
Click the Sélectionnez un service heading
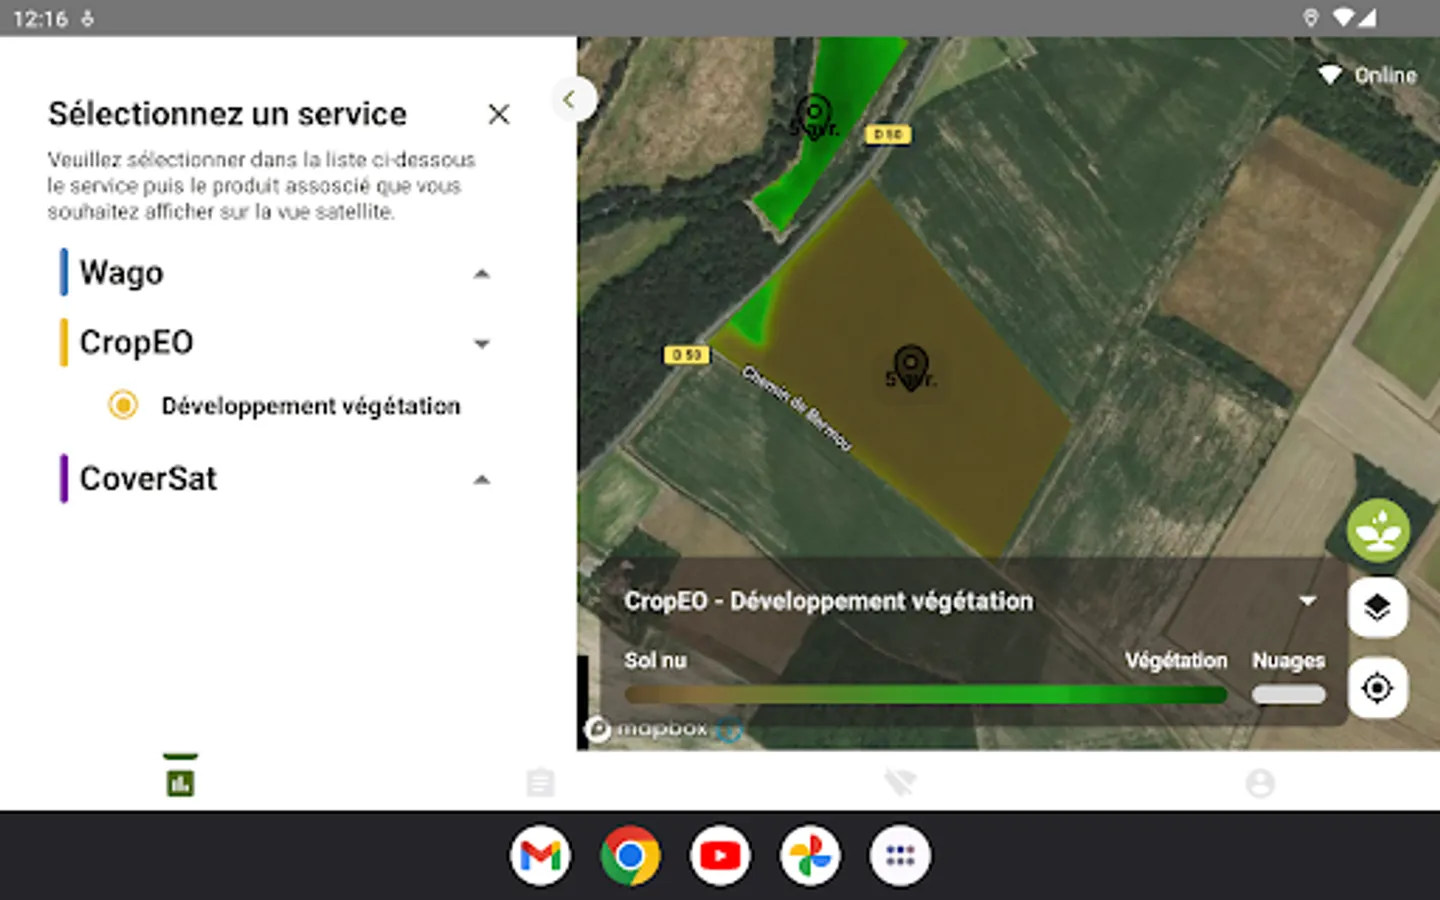[228, 114]
